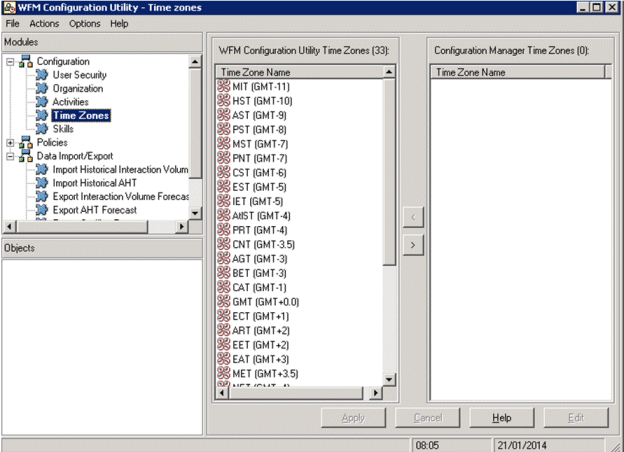
Task: Click the Help button
Action: point(502,417)
